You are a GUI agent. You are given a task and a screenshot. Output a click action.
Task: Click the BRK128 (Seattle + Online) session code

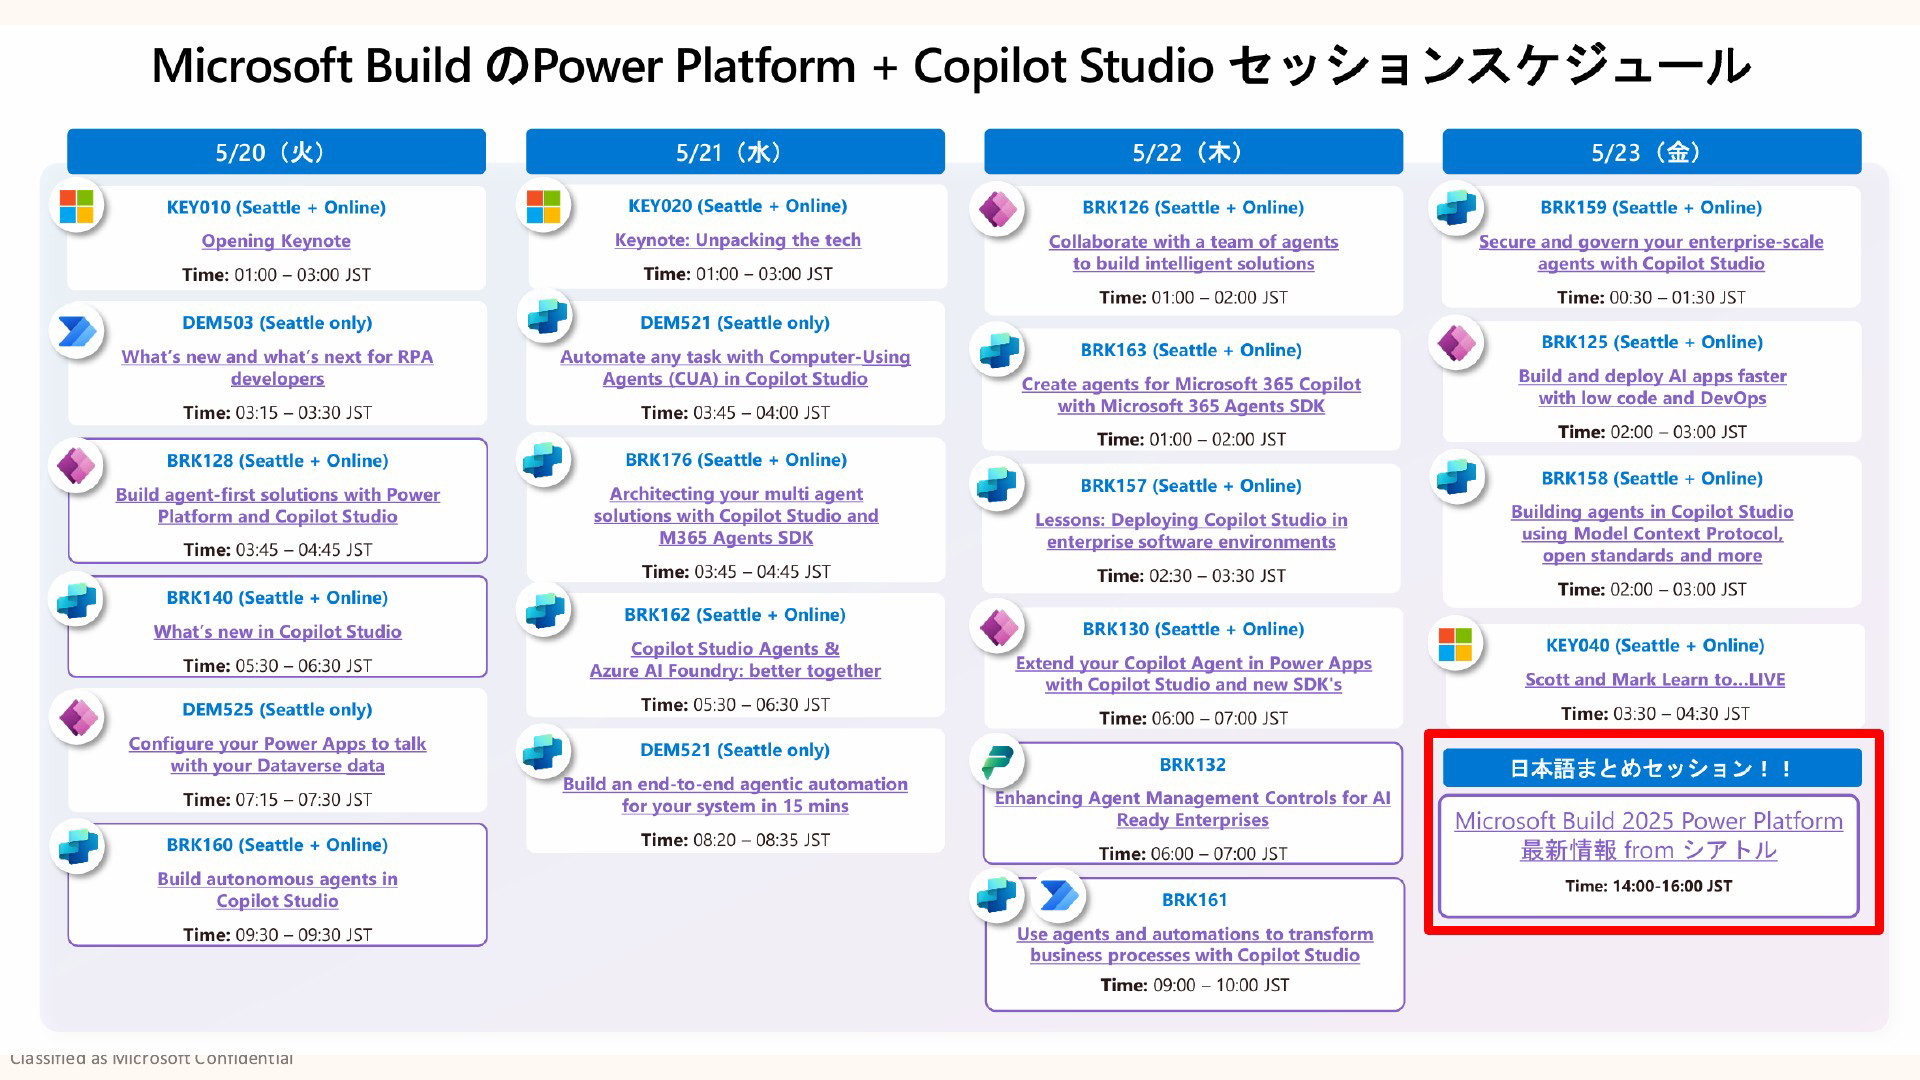pyautogui.click(x=277, y=461)
